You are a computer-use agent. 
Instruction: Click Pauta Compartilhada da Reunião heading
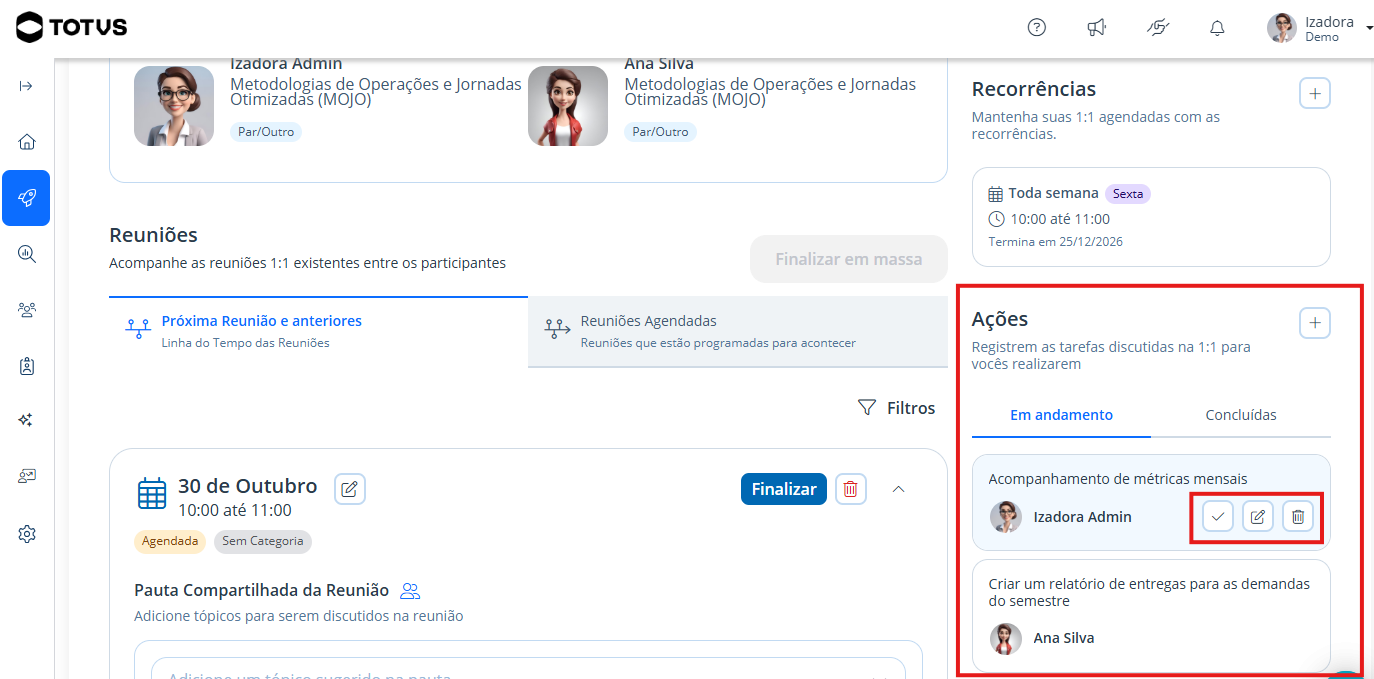(261, 590)
